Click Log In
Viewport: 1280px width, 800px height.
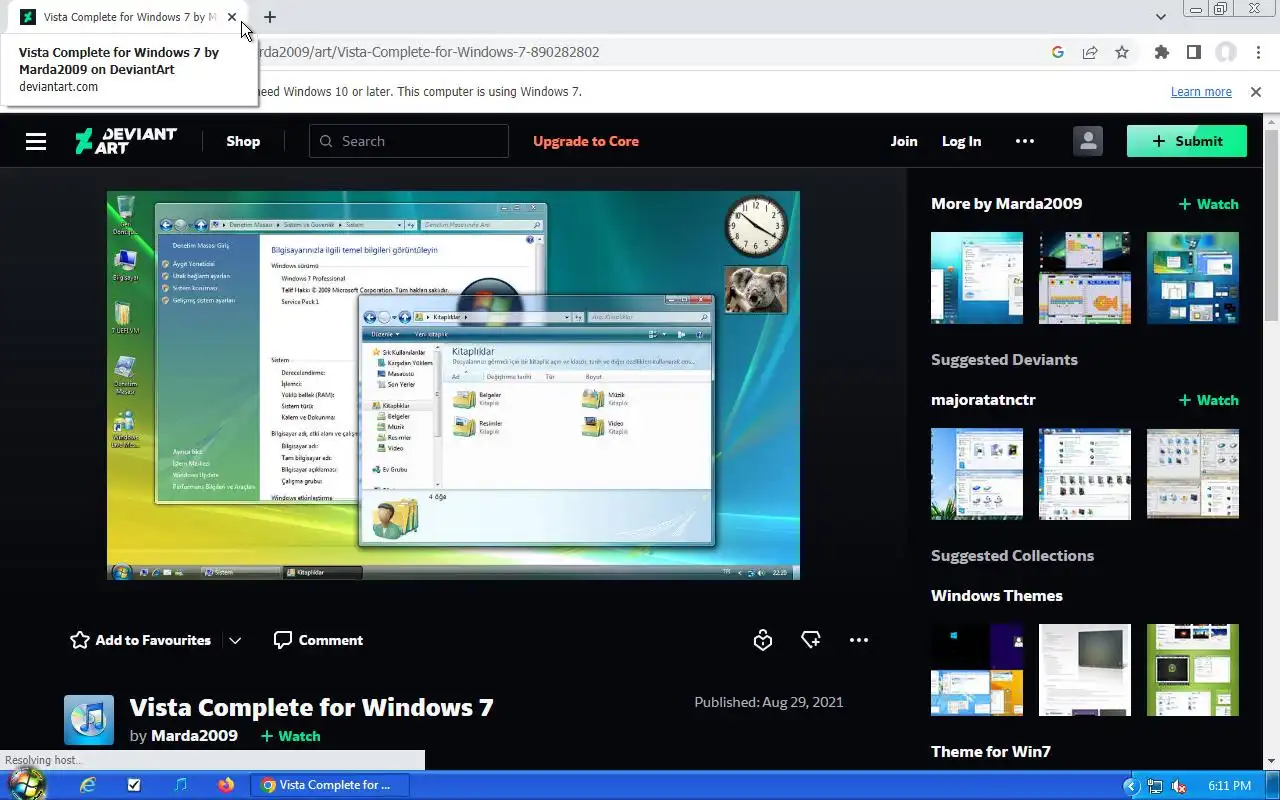pyautogui.click(x=961, y=141)
